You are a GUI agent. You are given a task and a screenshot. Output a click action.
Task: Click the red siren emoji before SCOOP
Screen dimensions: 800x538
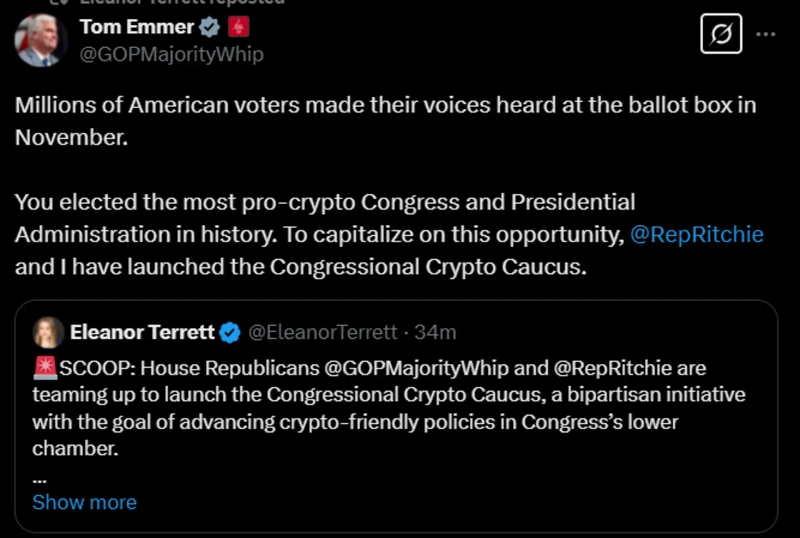click(x=45, y=366)
